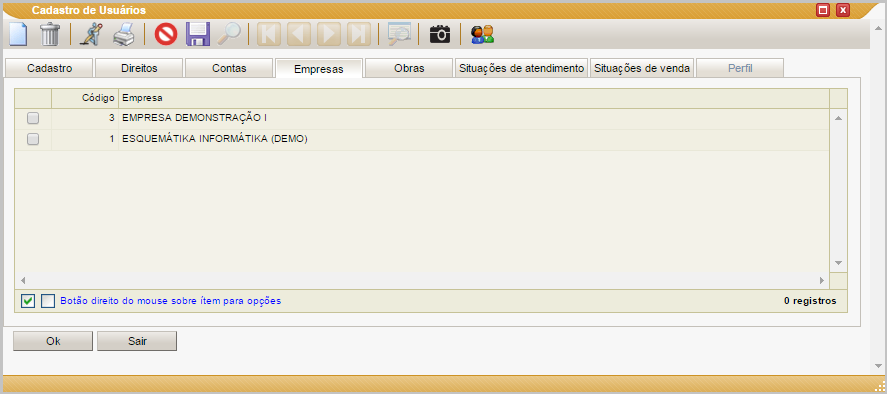This screenshot has height=394, width=887.
Task: Check the EMPRESA DEMONSTRAÇÃO I checkbox
Action: click(33, 118)
